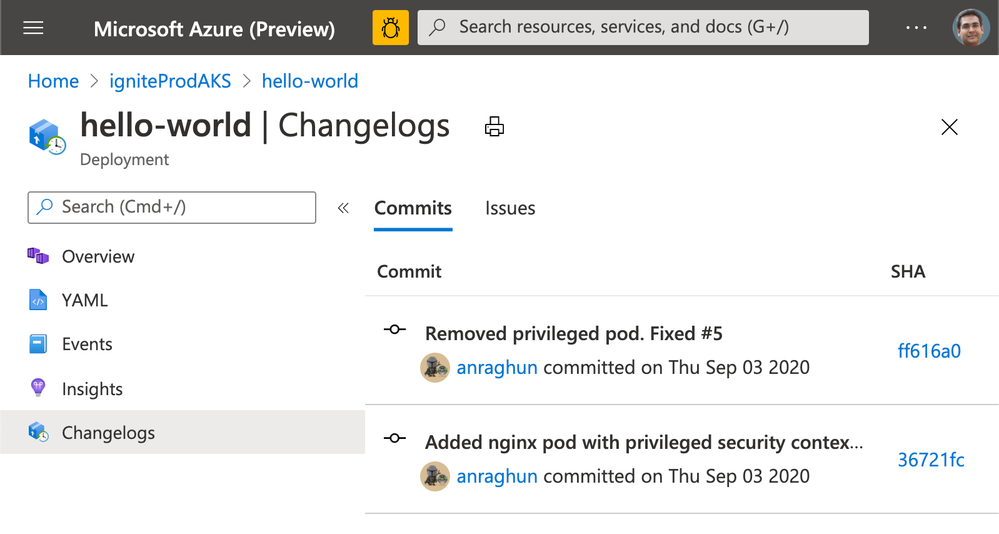Click author avatar on Removed privileged pod commit
999x534 pixels.
[435, 368]
